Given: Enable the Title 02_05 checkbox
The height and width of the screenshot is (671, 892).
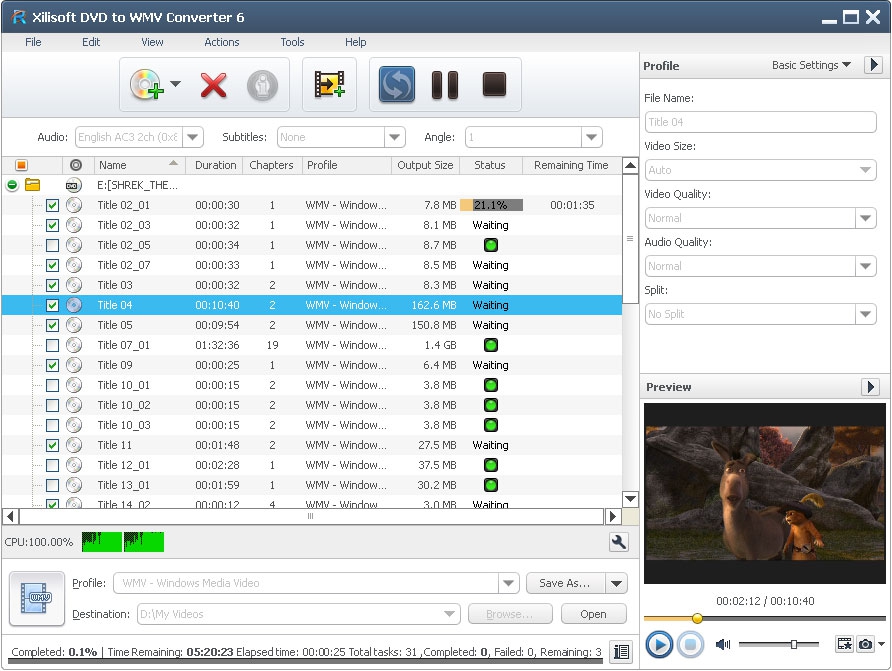Looking at the screenshot, I should pos(52,245).
